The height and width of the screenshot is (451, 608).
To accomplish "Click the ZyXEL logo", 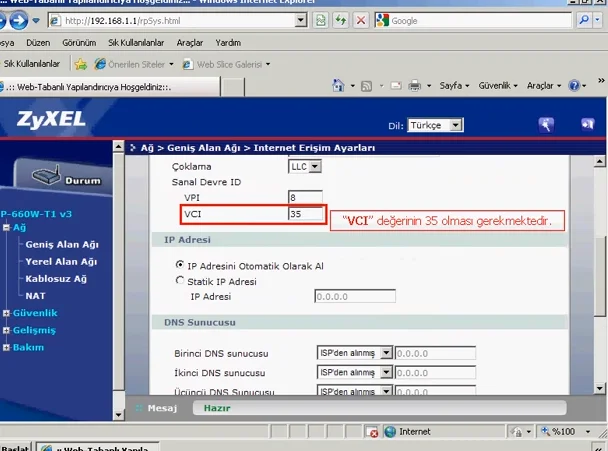I will [51, 119].
